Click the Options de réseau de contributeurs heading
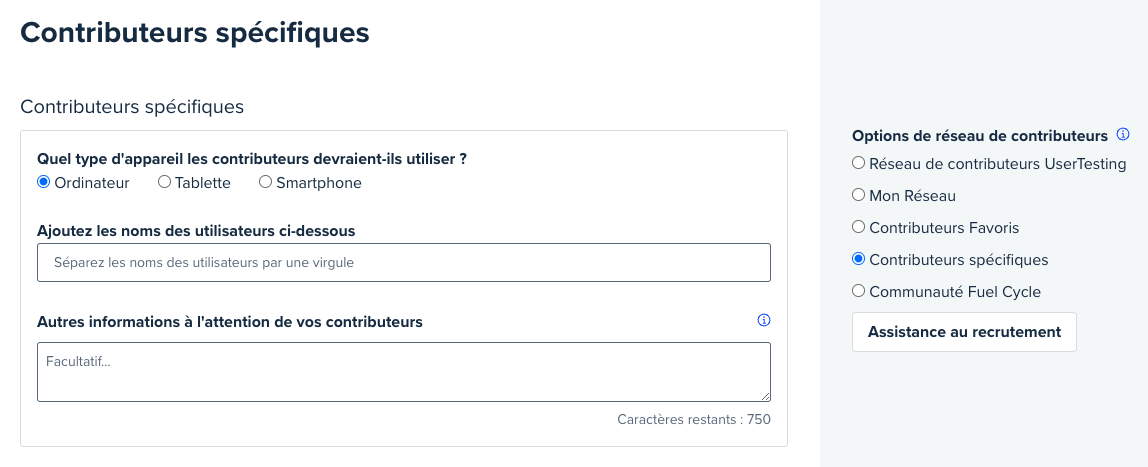Viewport: 1148px width, 467px height. tap(980, 136)
